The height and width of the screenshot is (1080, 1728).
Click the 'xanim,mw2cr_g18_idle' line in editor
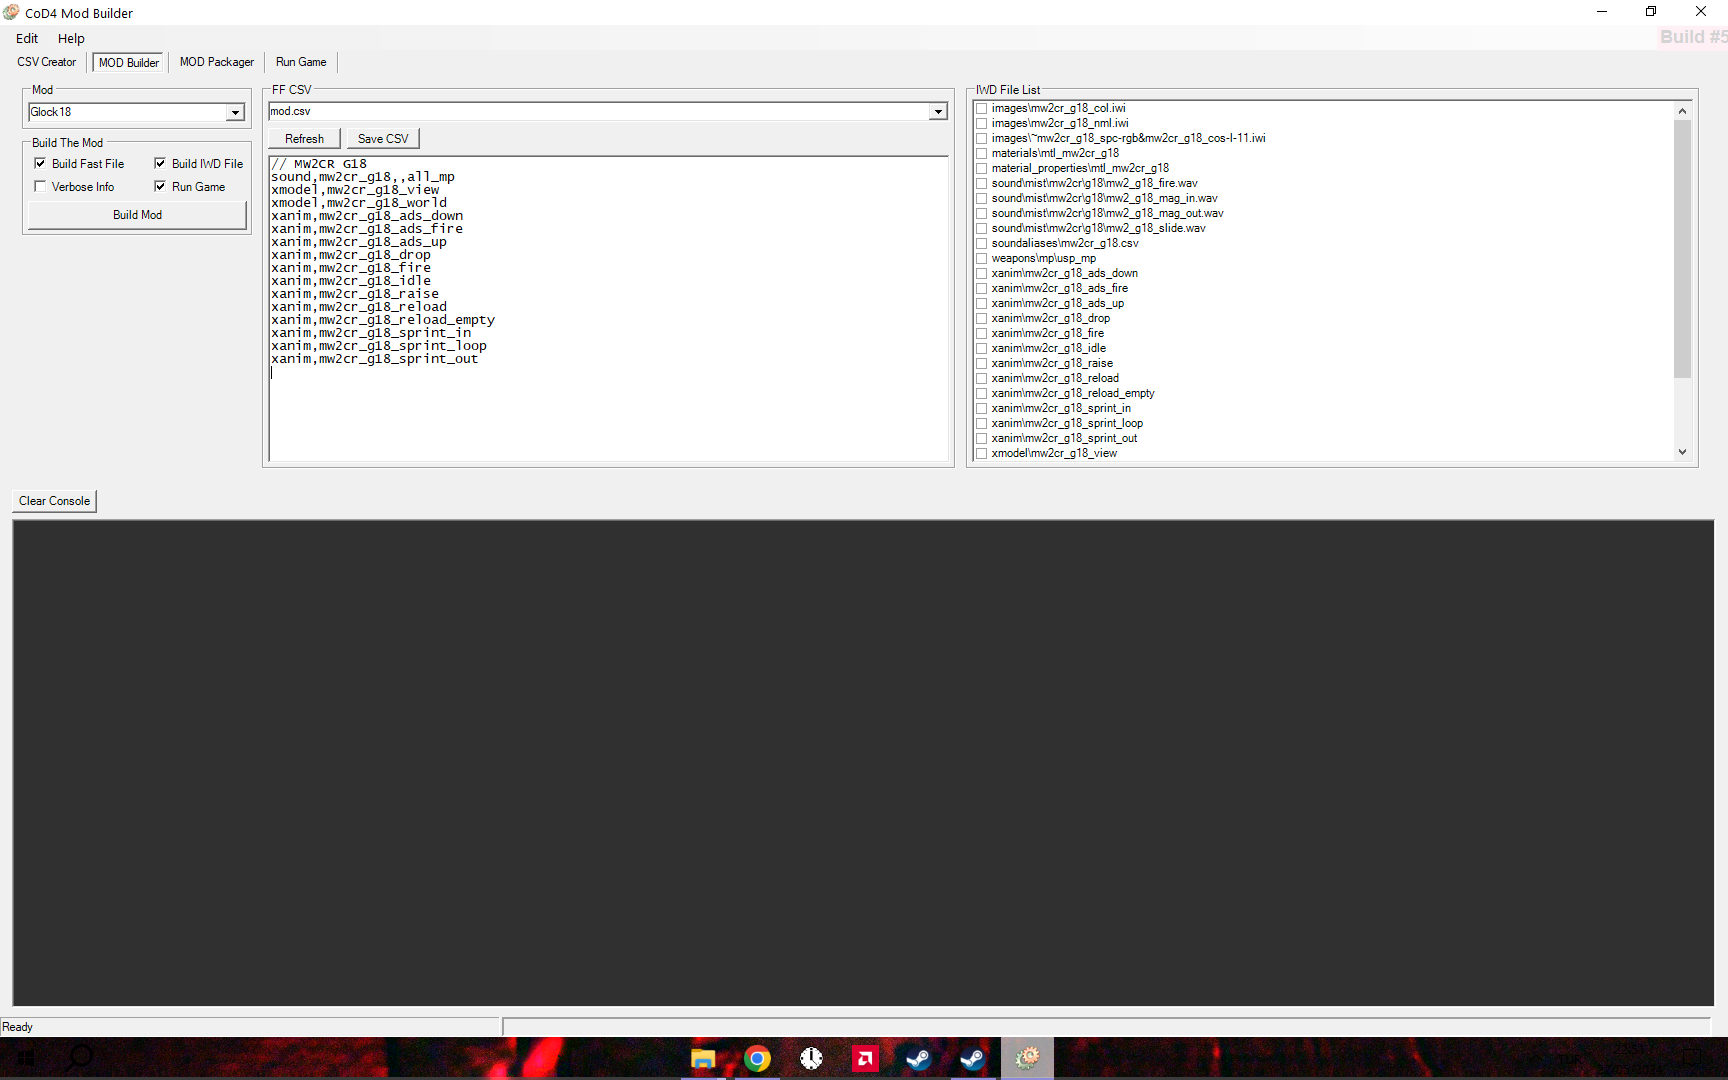pos(351,281)
